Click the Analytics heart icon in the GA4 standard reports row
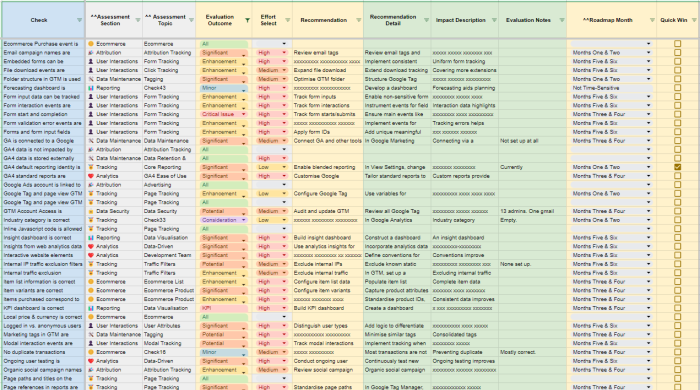The height and width of the screenshot is (390, 700). [x=91, y=176]
